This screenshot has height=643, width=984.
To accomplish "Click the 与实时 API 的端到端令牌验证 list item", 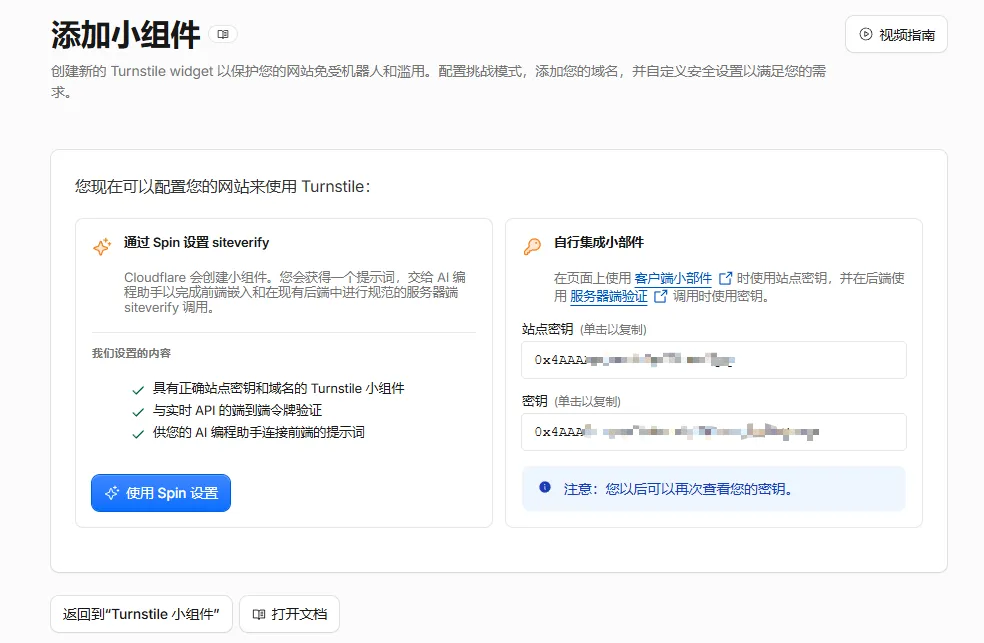I will click(x=237, y=410).
